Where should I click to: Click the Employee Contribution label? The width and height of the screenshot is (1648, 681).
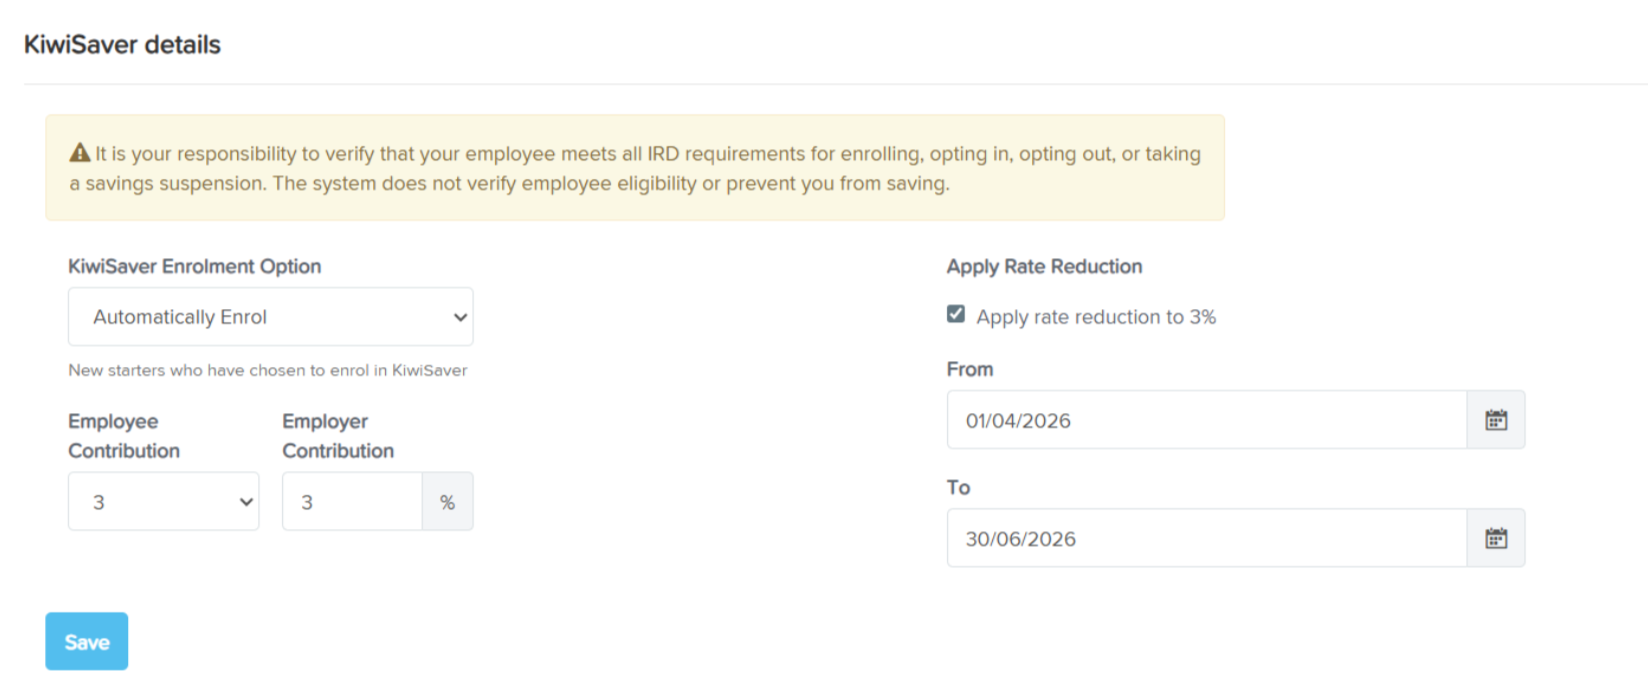124,436
